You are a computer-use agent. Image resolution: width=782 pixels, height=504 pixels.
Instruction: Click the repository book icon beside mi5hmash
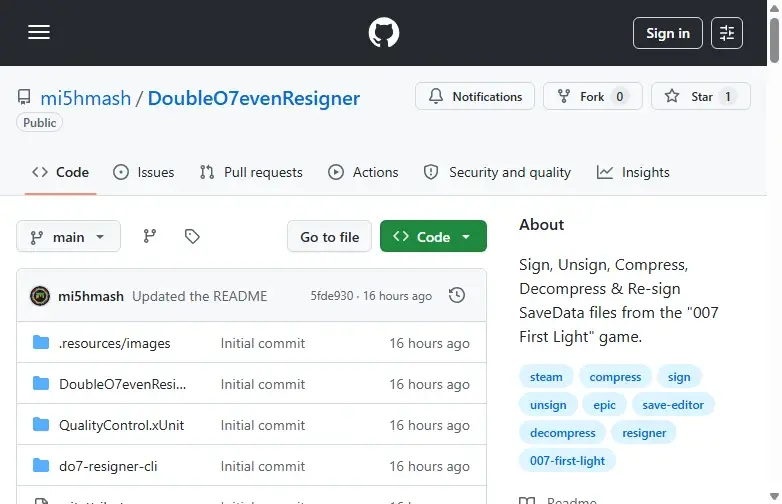[24, 97]
